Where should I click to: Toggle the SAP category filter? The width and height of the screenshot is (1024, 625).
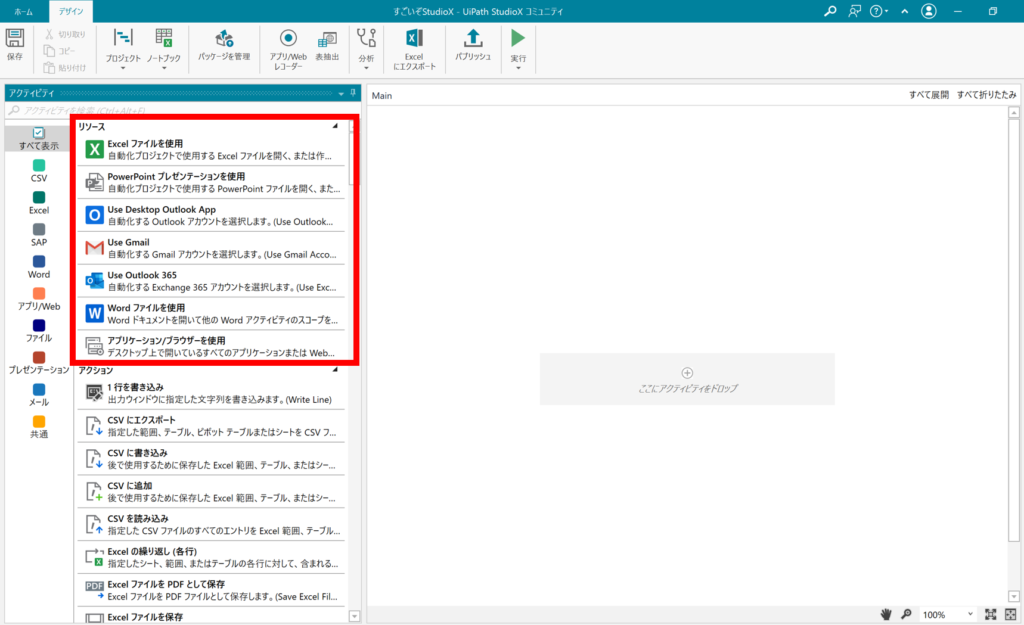tap(39, 234)
